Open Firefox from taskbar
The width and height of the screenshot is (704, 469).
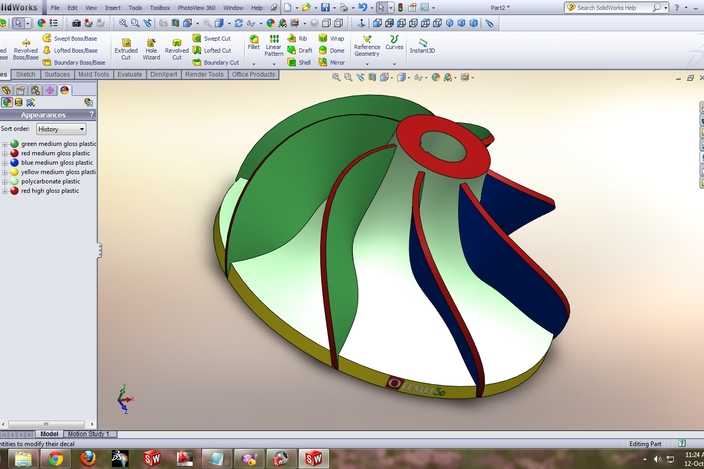pyautogui.click(x=88, y=459)
